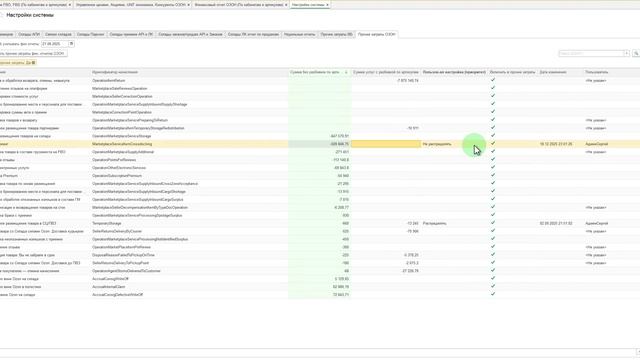Open the 'Прочие затраты ВБ' tab
The width and height of the screenshot is (640, 360).
point(336,34)
